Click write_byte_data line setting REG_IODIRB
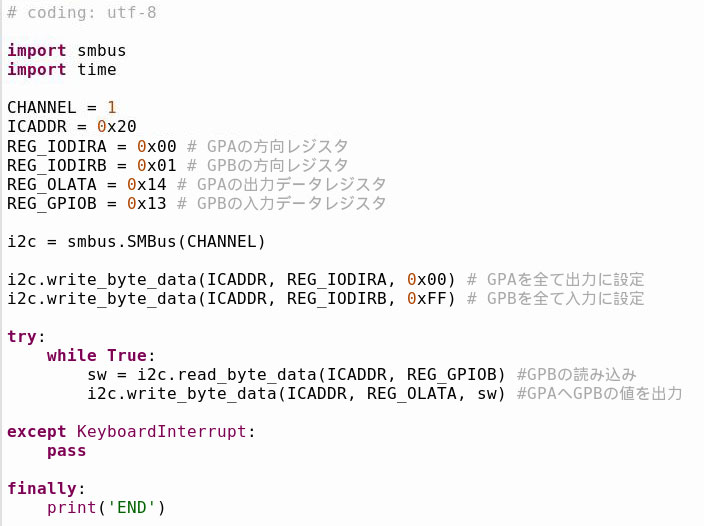 231,299
